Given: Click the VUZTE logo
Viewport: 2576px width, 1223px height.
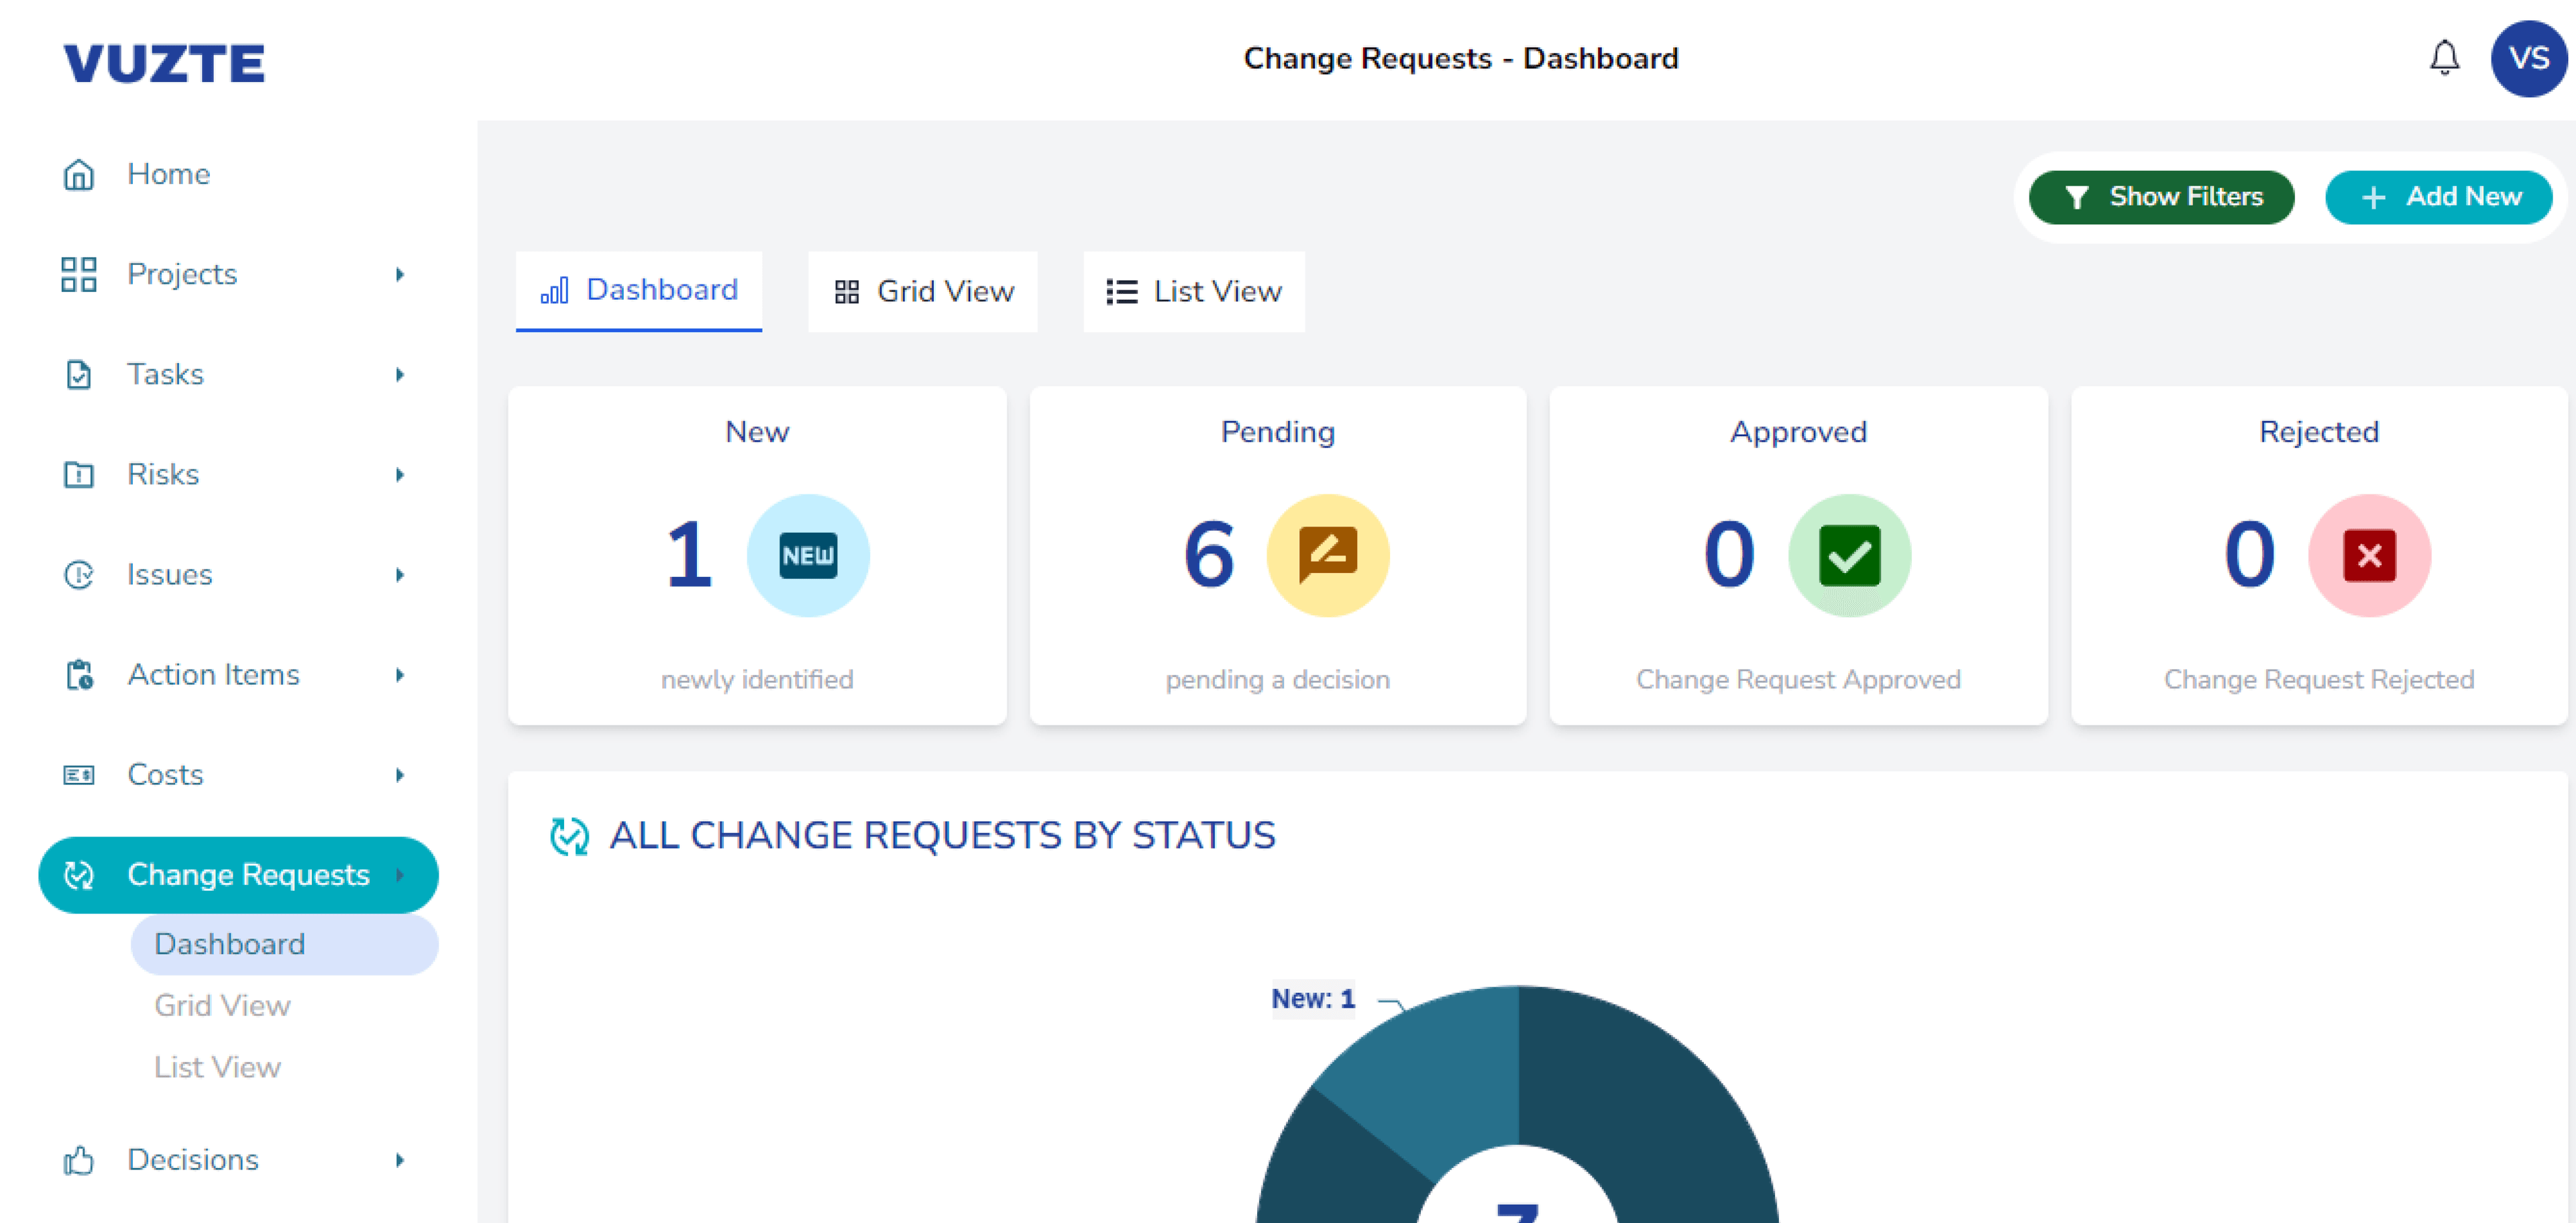Looking at the screenshot, I should coord(164,63).
